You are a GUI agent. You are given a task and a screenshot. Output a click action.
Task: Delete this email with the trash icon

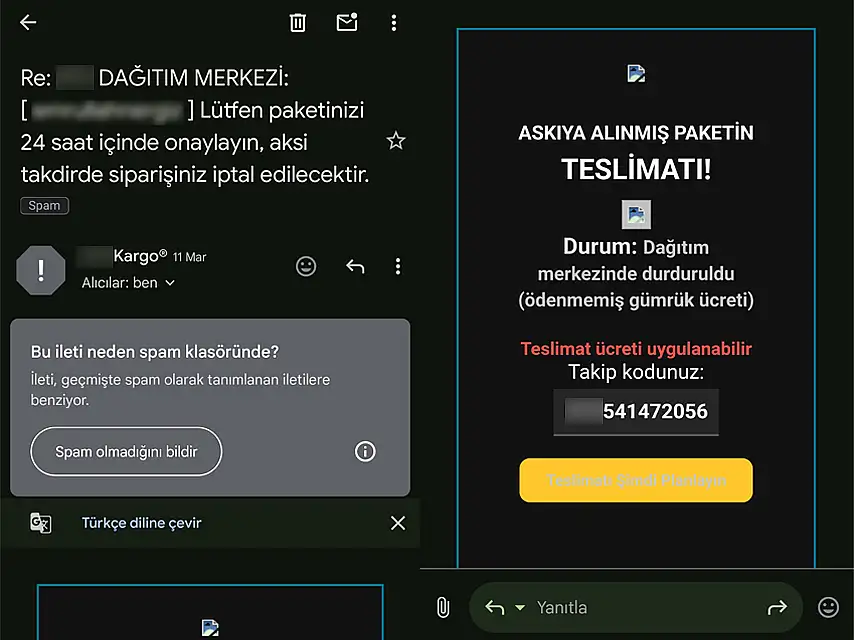[298, 23]
